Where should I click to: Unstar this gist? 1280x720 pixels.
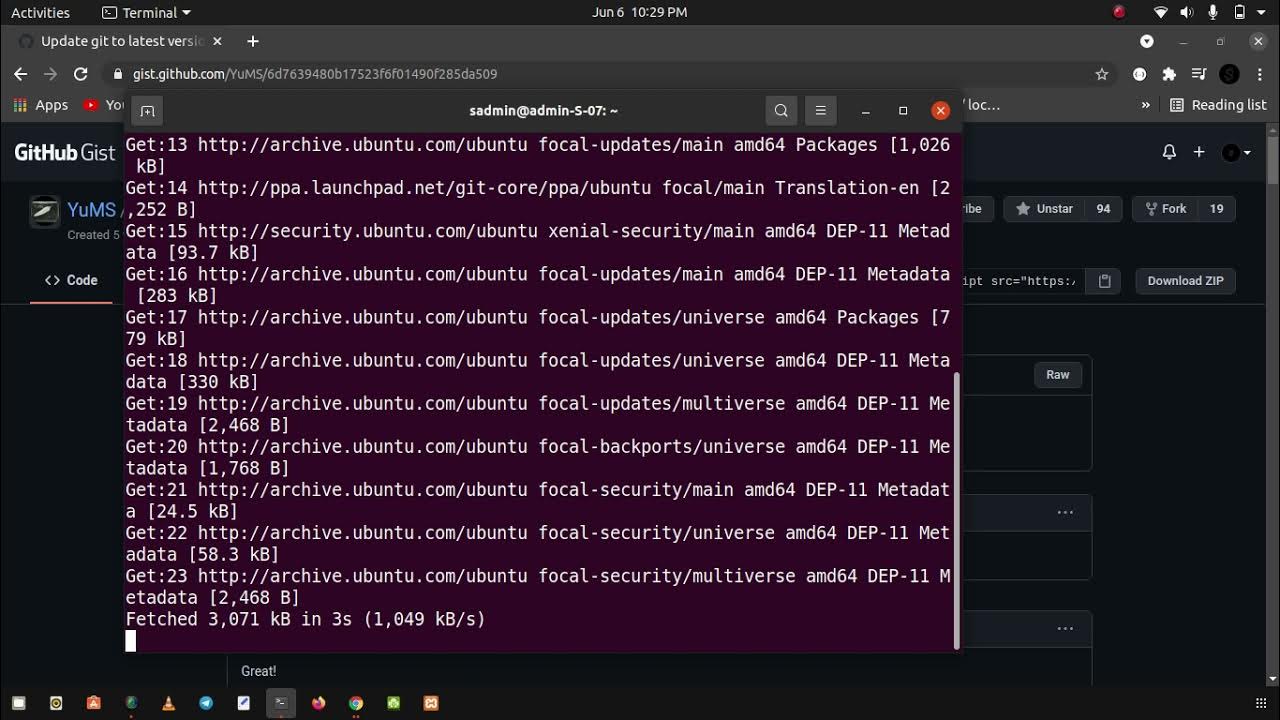[1044, 209]
